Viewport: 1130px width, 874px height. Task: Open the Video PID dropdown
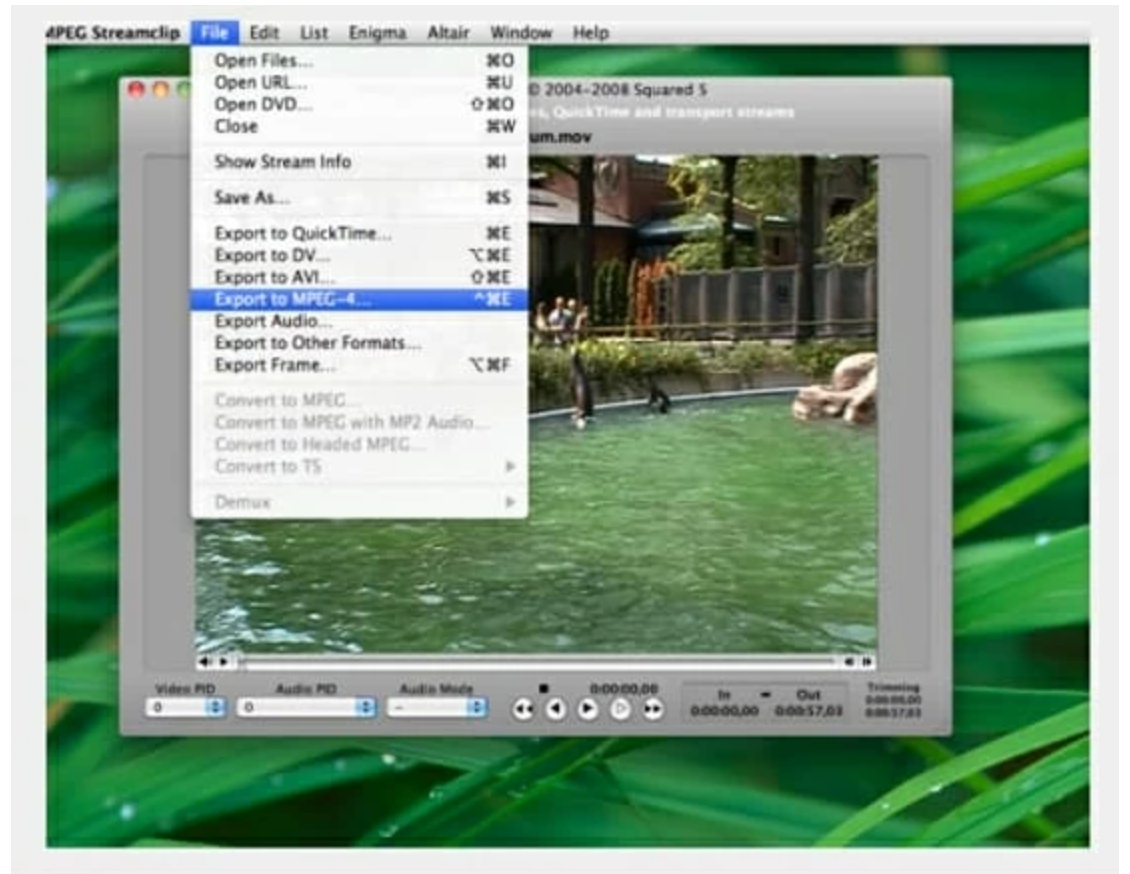(x=186, y=708)
